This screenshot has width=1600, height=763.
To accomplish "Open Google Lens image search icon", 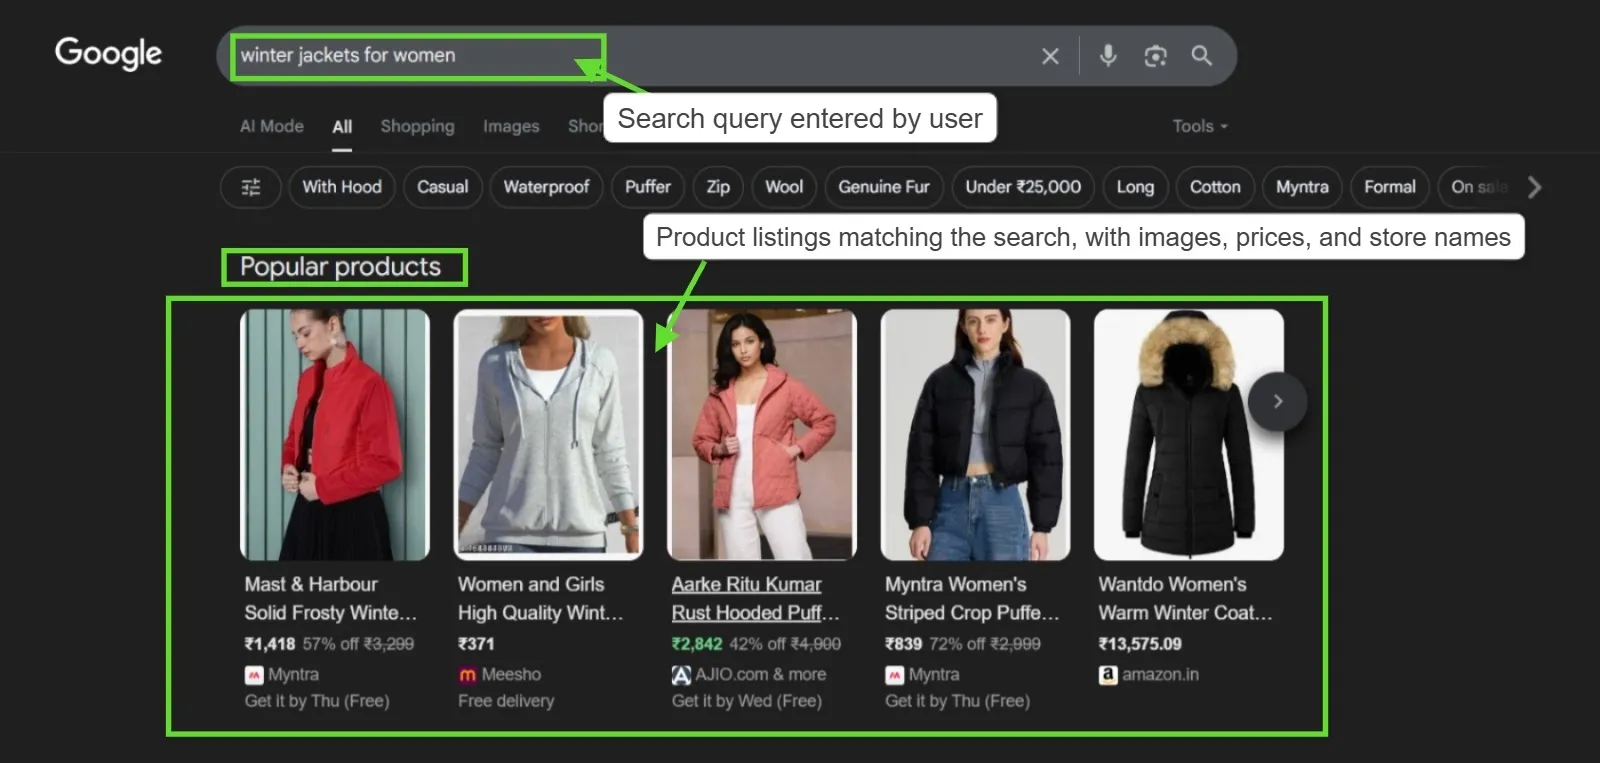I will point(1155,56).
